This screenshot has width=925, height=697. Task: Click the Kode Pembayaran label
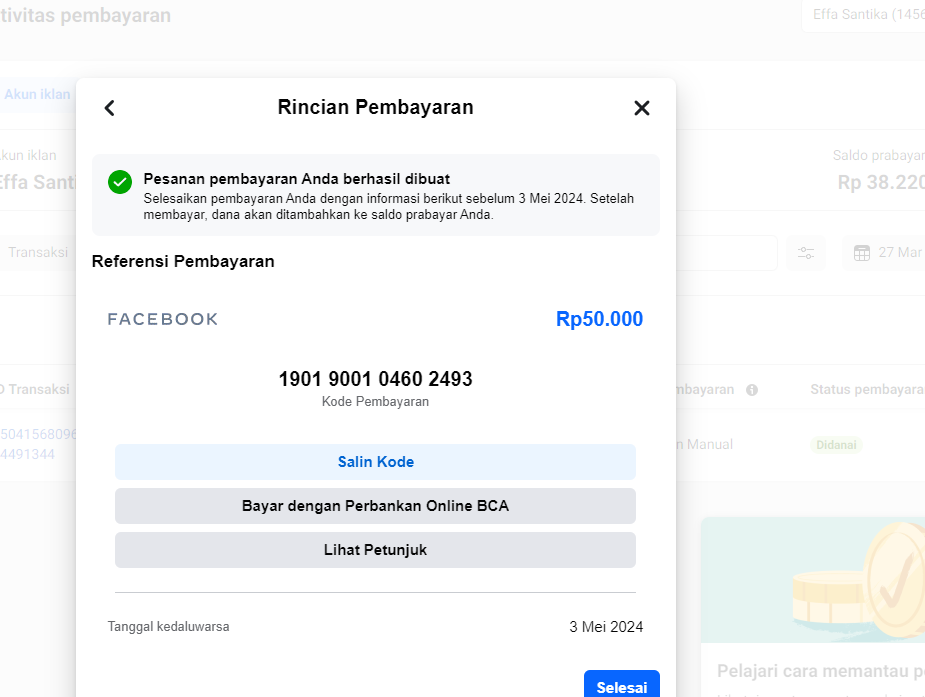coord(375,402)
